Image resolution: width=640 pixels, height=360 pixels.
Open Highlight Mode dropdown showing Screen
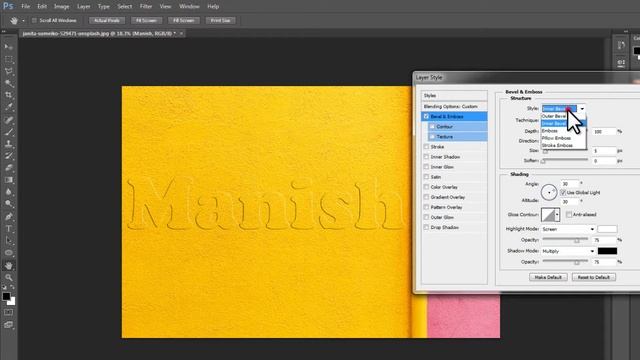click(x=568, y=229)
